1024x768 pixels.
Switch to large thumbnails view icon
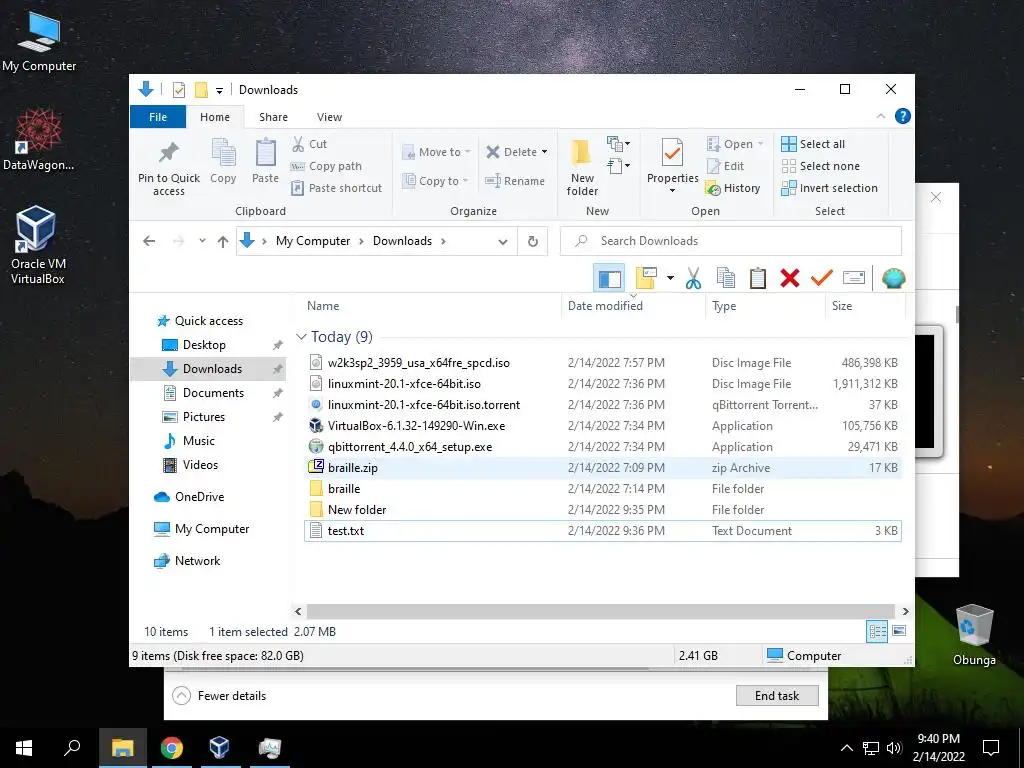coord(899,631)
